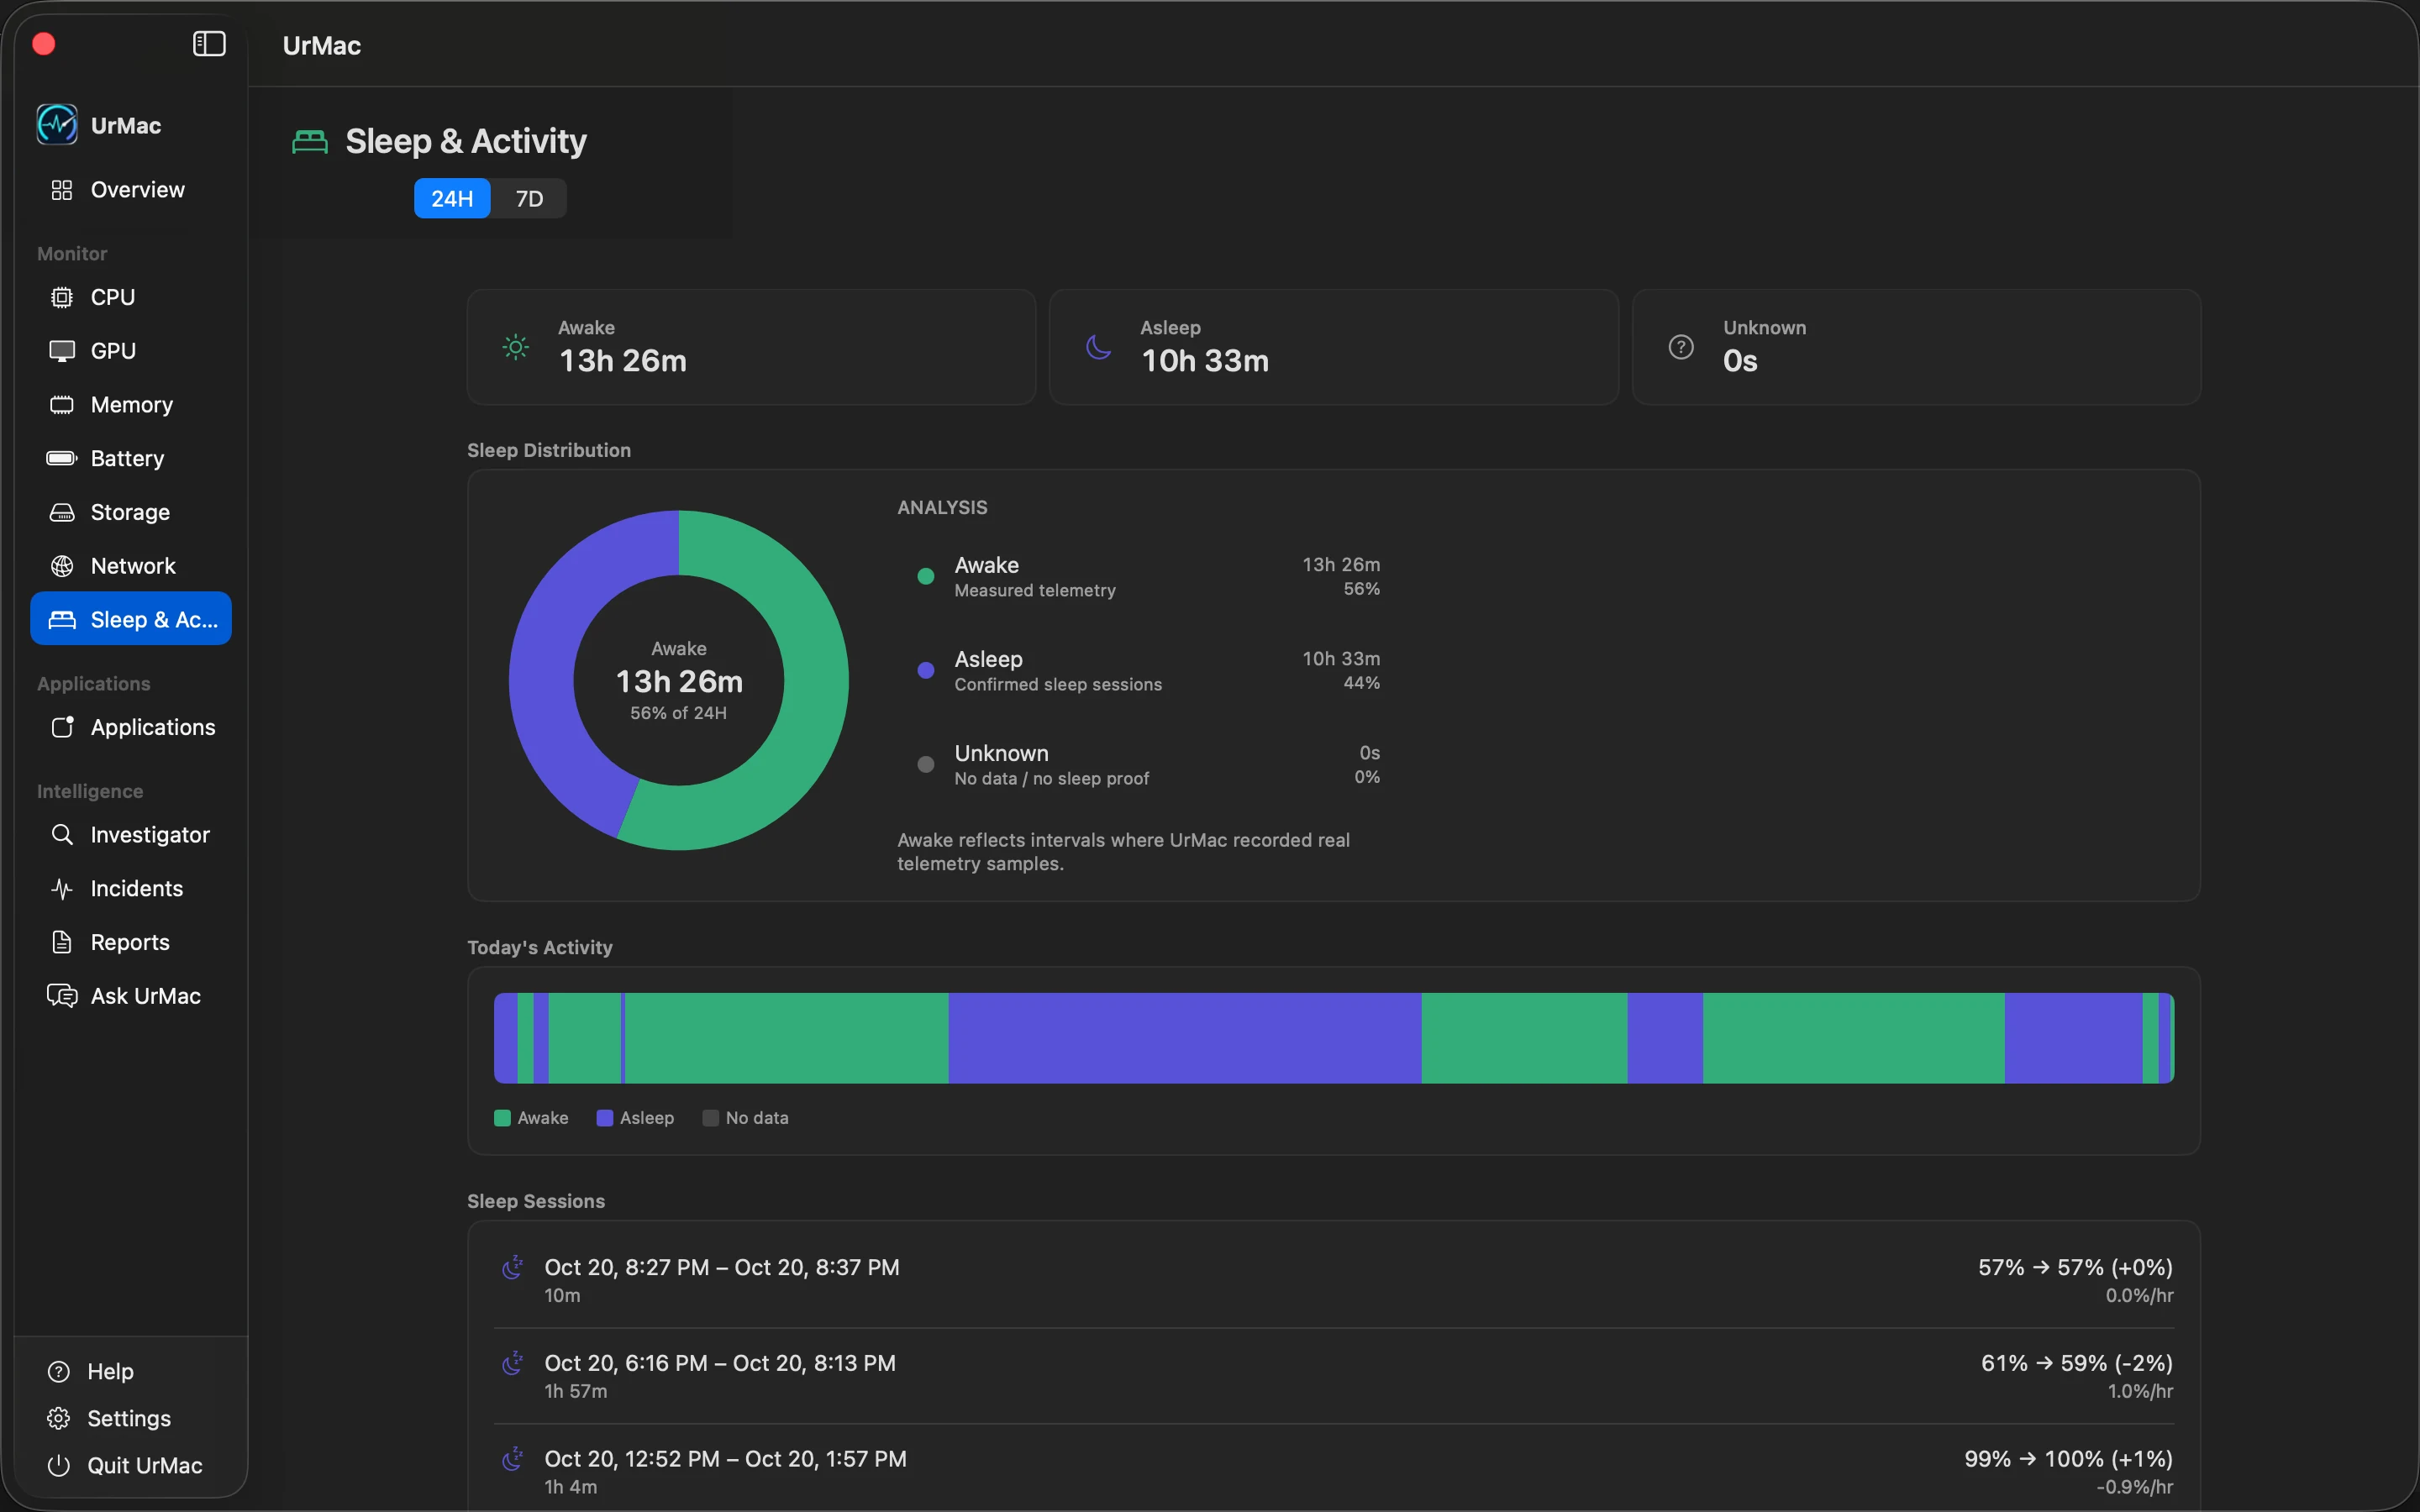Click the long Asleep segment in activity bar
The image size is (2420, 1512).
[1184, 1038]
